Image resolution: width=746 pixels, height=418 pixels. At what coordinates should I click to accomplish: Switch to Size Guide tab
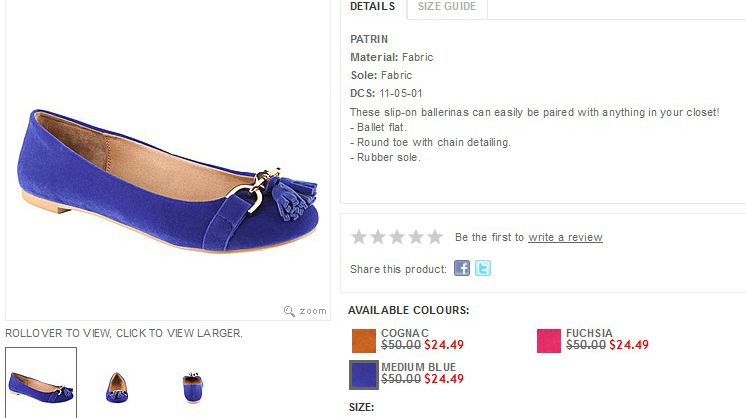tap(446, 7)
